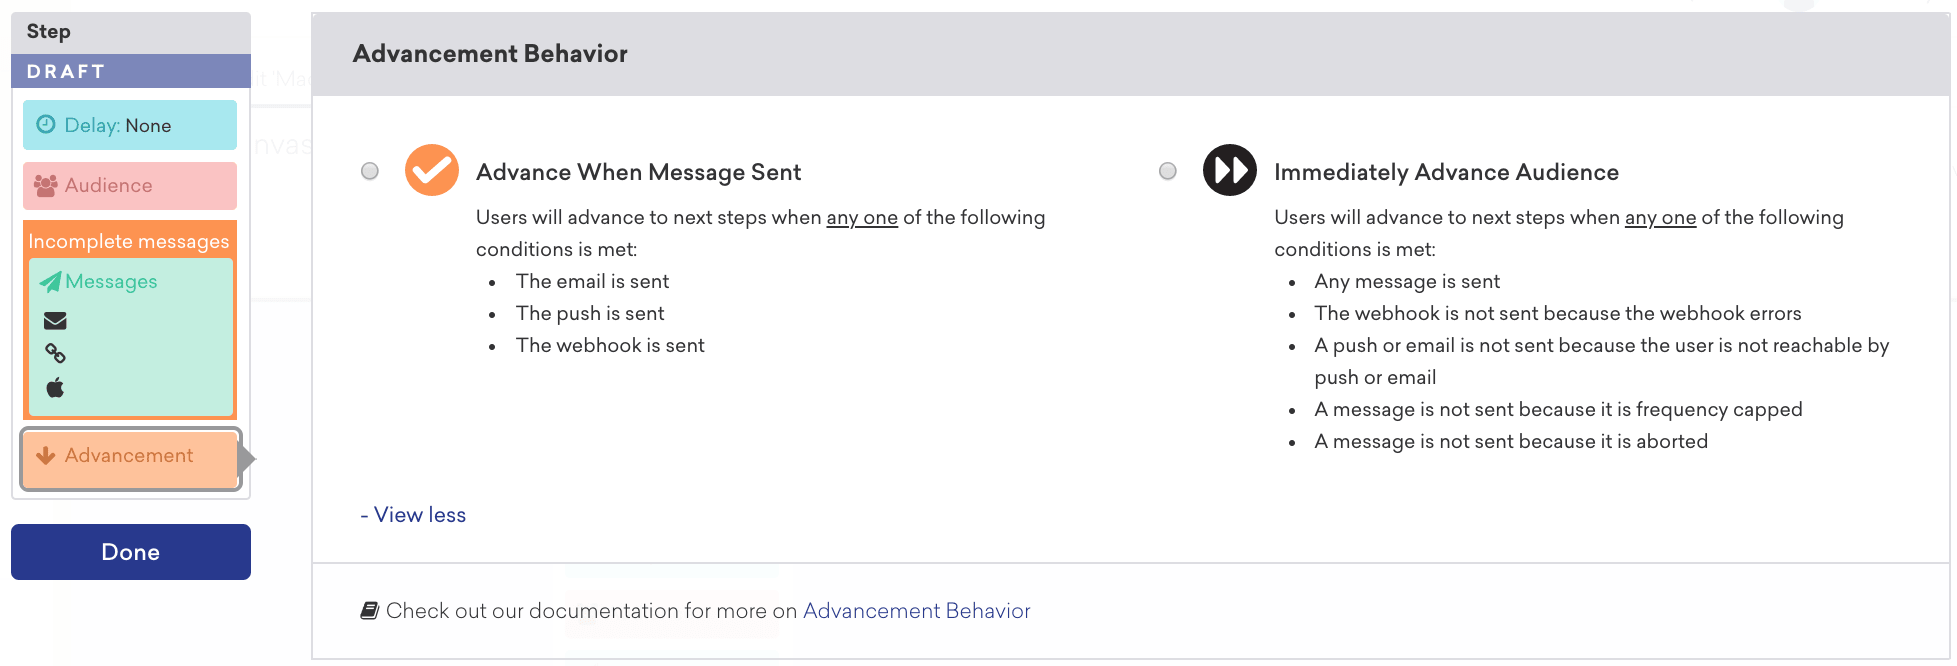Click the email envelope icon
The image size is (1957, 666).
click(55, 321)
